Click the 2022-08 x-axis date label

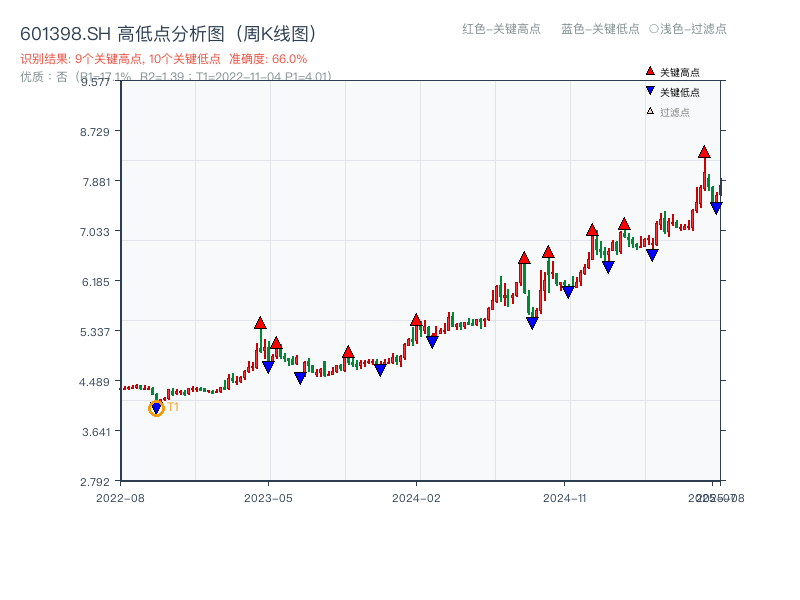[119, 497]
